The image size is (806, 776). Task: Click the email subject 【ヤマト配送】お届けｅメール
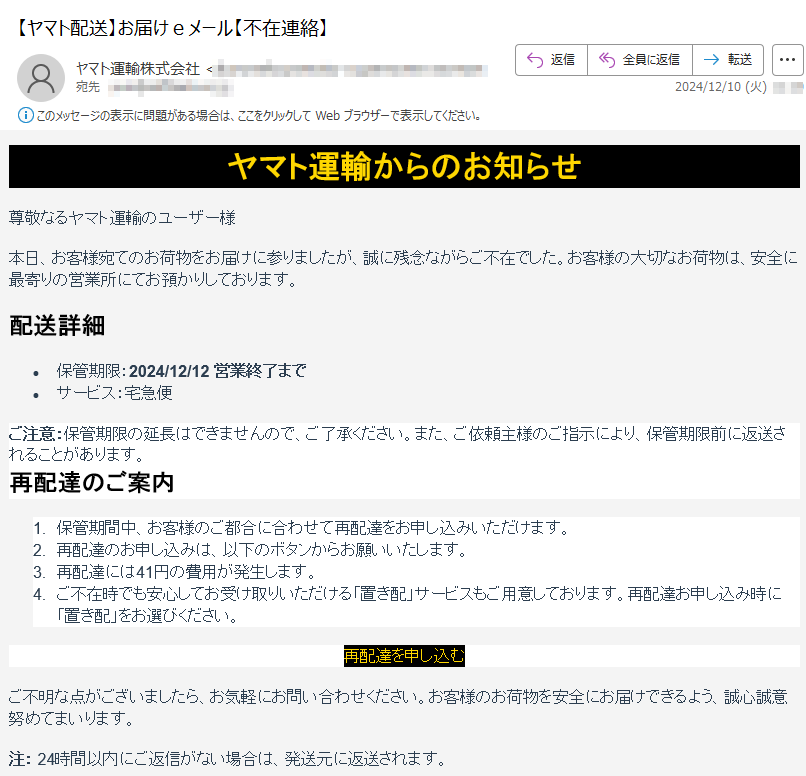pyautogui.click(x=171, y=28)
